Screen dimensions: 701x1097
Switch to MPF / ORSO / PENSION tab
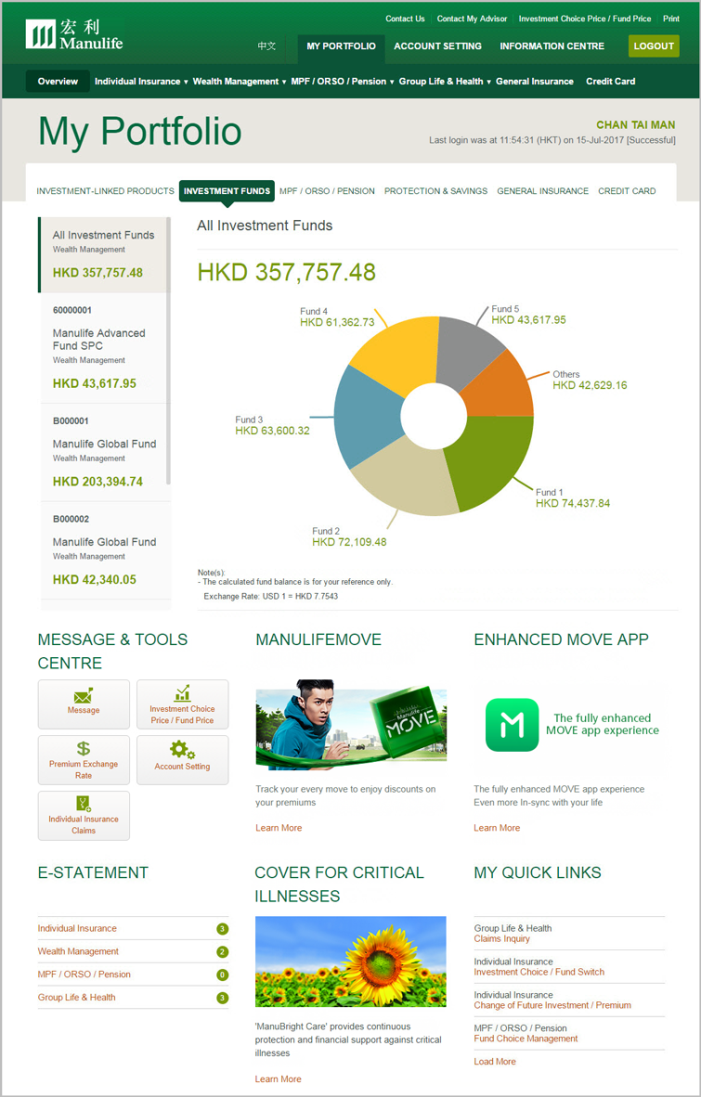pyautogui.click(x=327, y=190)
